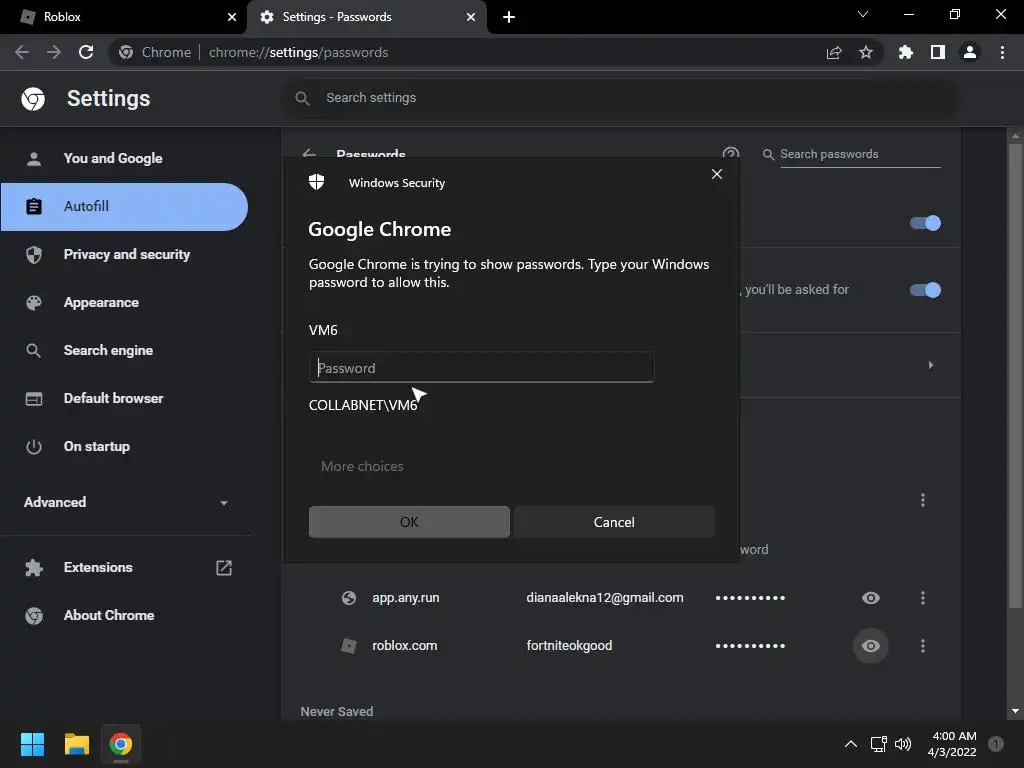The image size is (1024, 768).
Task: Focus the Search passwords field
Action: pos(859,154)
